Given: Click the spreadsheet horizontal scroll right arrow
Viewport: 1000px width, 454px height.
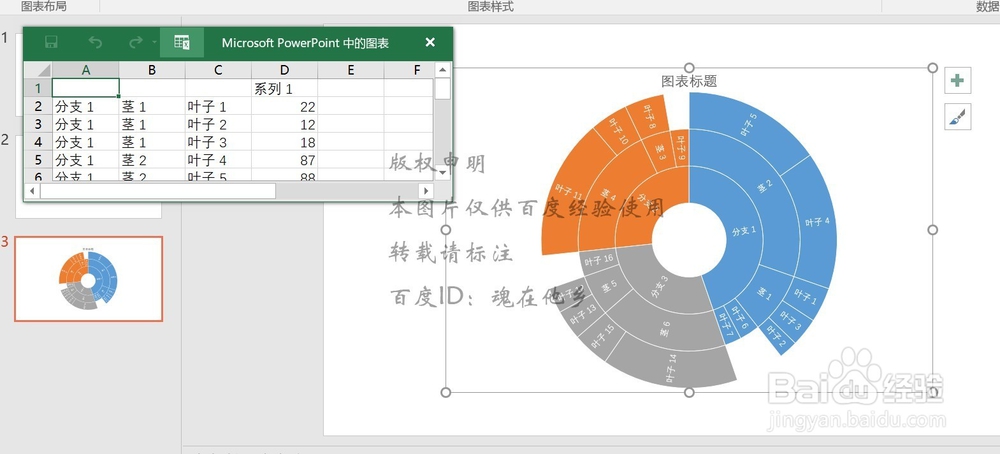Looking at the screenshot, I should 426,190.
